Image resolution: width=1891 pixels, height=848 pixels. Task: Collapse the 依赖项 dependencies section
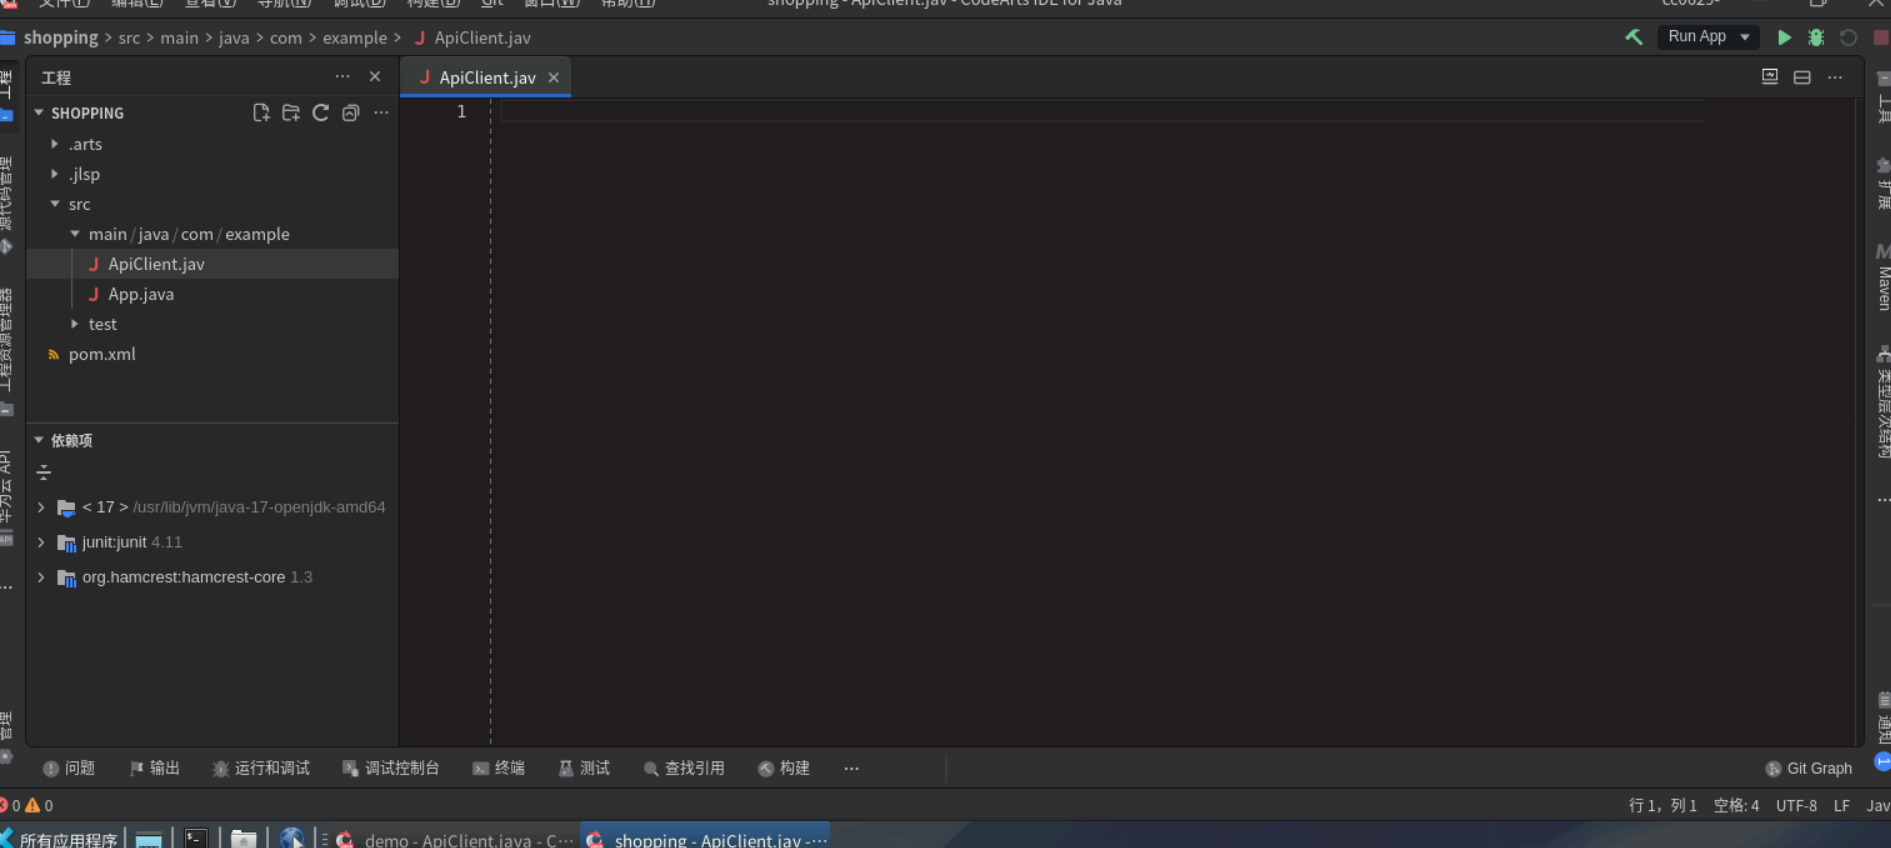39,440
